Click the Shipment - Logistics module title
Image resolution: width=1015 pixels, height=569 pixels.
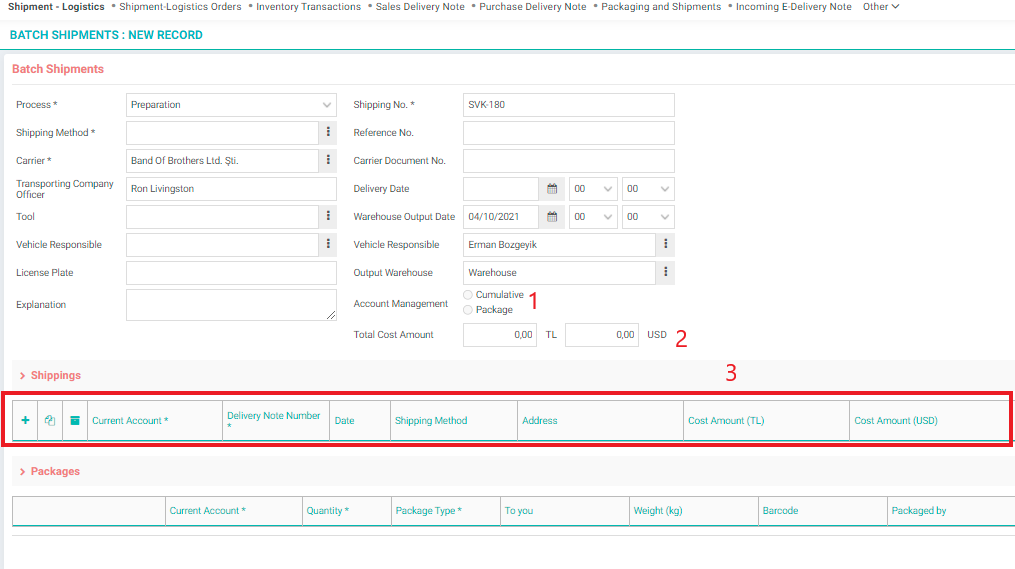pyautogui.click(x=56, y=6)
